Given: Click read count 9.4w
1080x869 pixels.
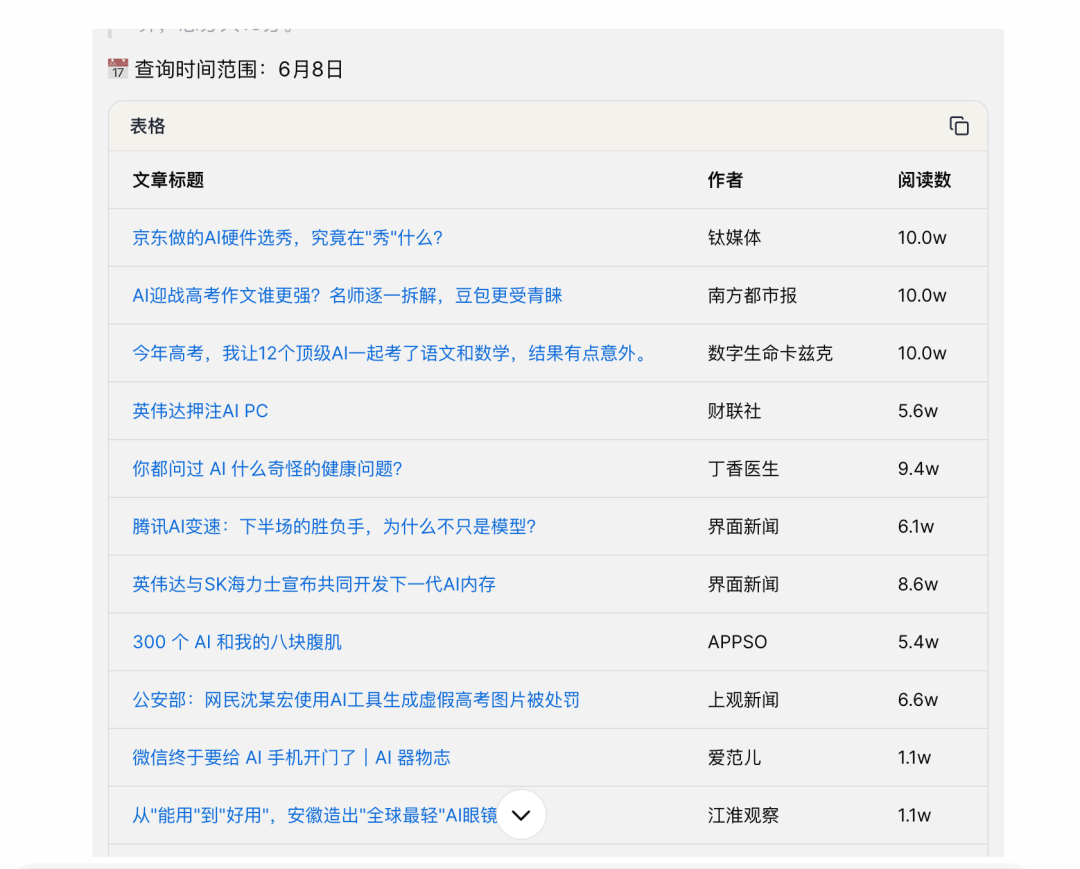Looking at the screenshot, I should (918, 469).
